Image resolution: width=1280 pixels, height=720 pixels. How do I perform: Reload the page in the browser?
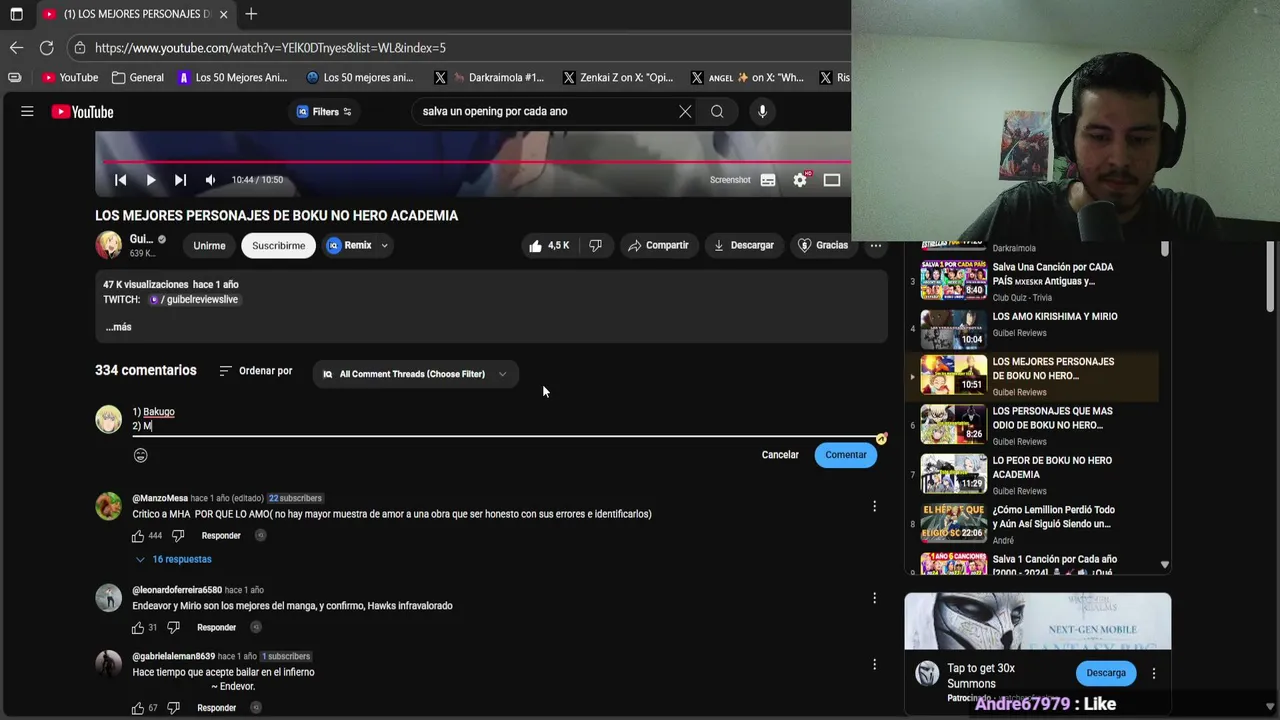tap(46, 47)
